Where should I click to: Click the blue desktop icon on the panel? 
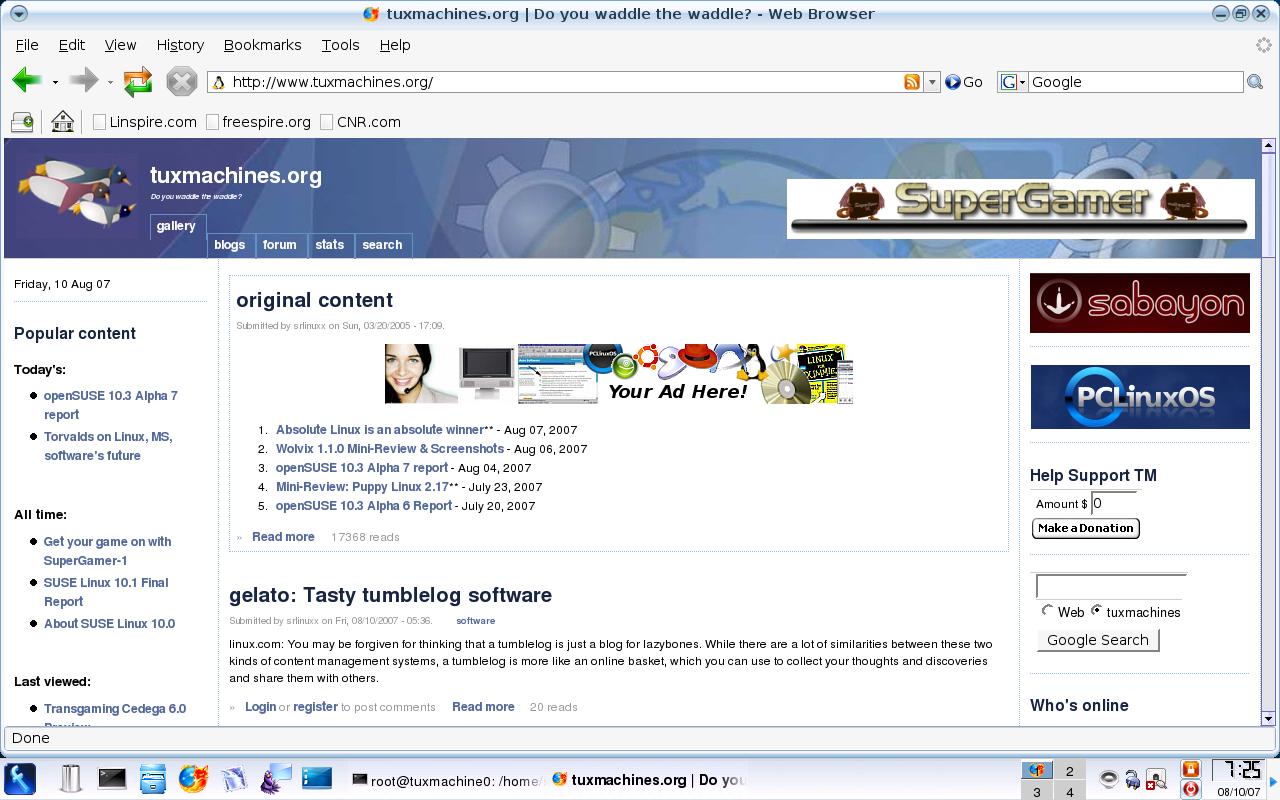[317, 778]
